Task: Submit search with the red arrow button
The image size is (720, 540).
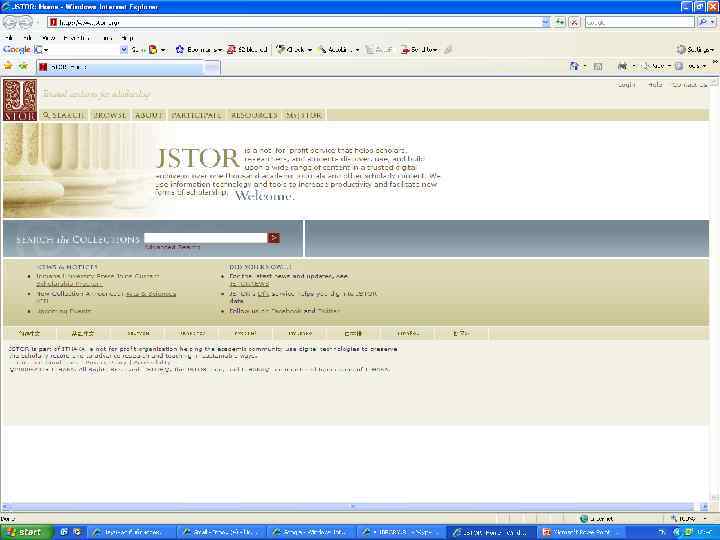Action: click(274, 238)
